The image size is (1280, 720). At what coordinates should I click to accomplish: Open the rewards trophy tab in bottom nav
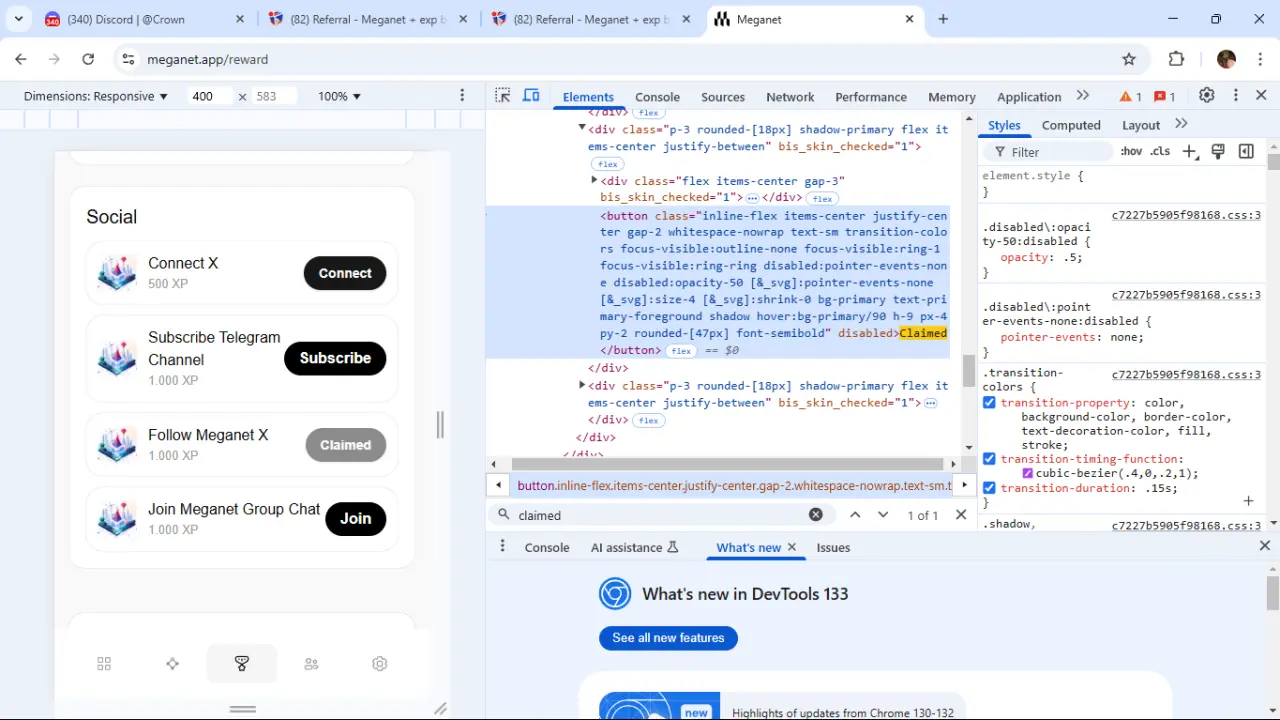click(241, 664)
